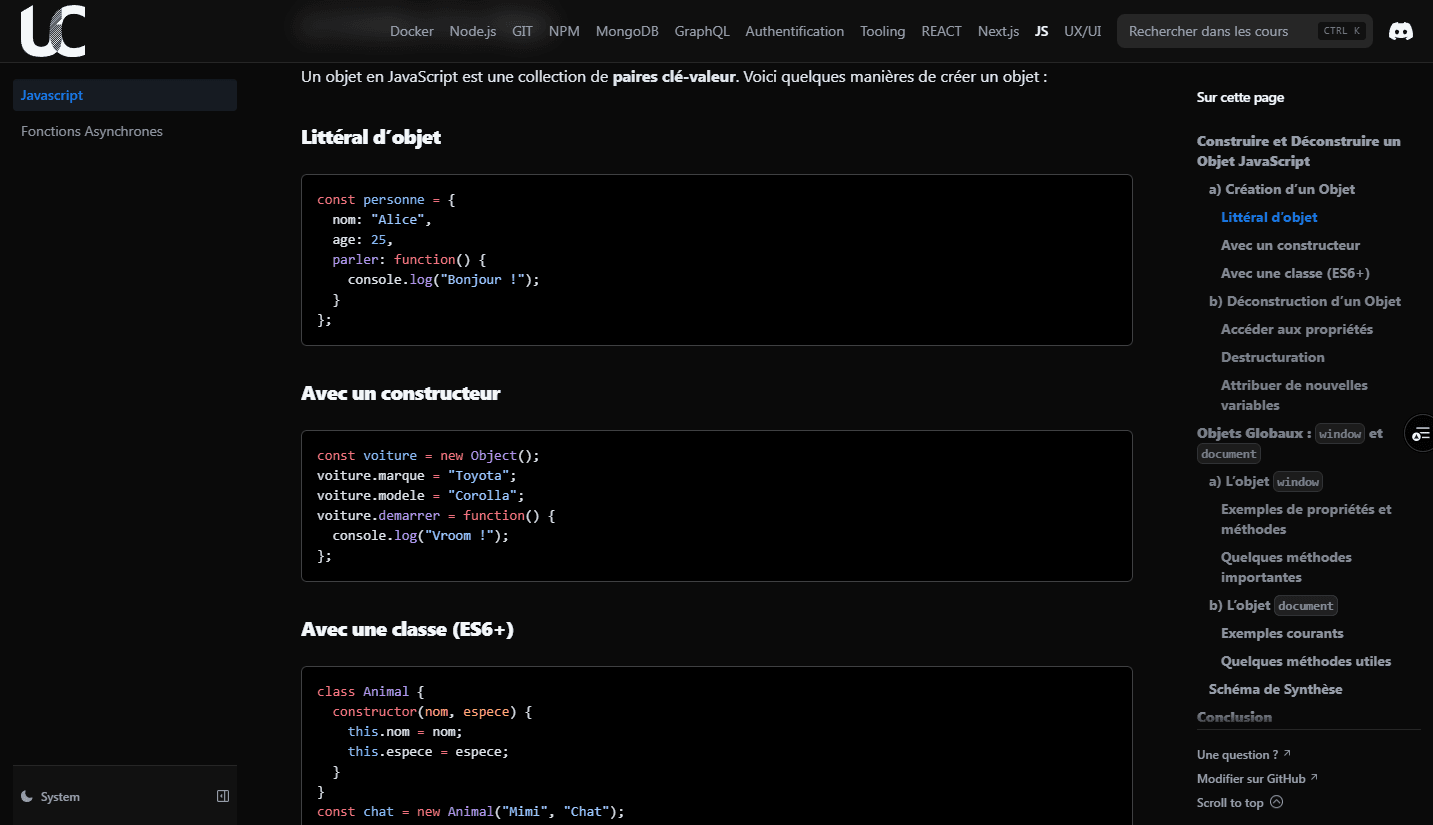Go to 'Littéral d'objet' in page outline
The height and width of the screenshot is (825, 1433).
pos(1269,217)
